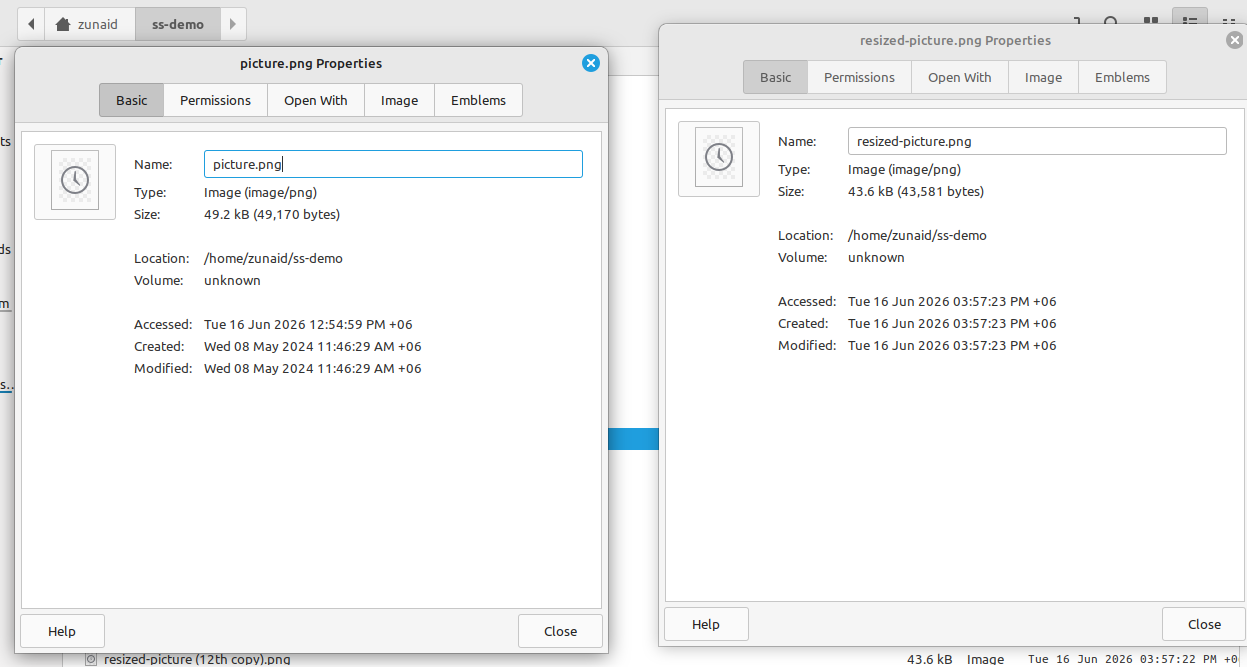Open Permissions tab in picture.png Properties

pos(215,100)
